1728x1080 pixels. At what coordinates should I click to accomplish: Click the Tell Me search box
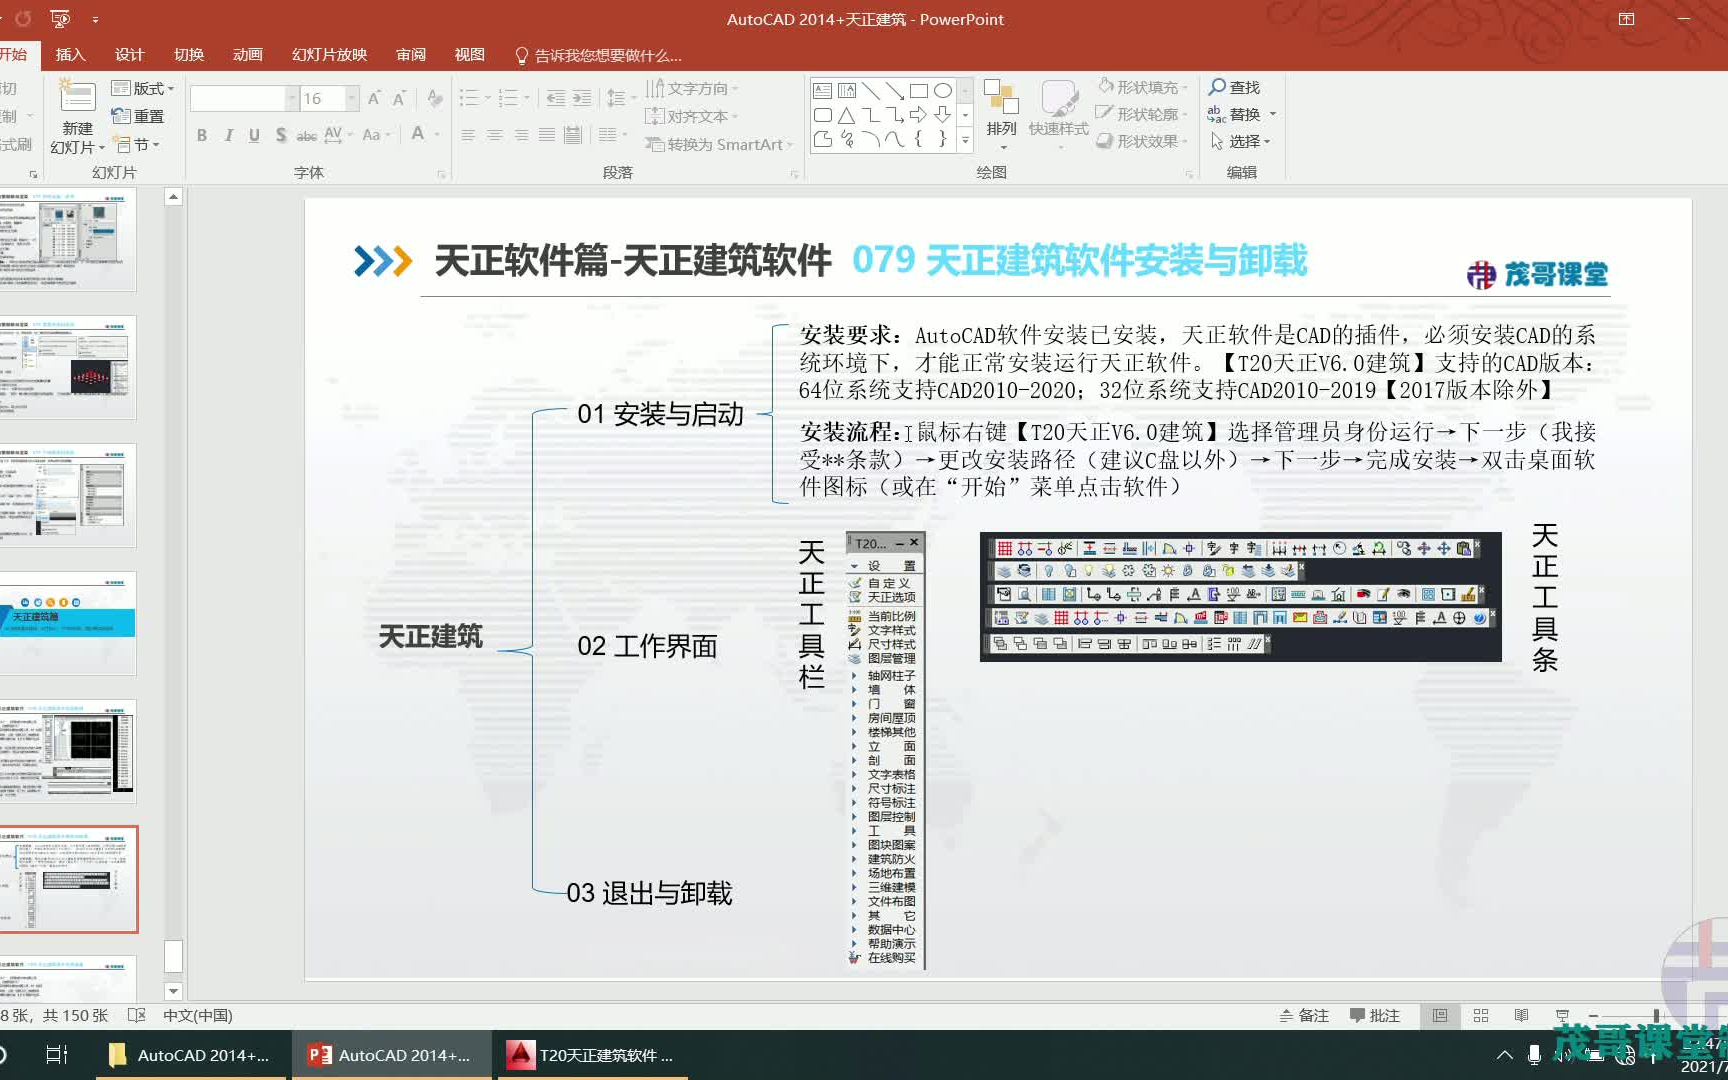pyautogui.click(x=598, y=55)
